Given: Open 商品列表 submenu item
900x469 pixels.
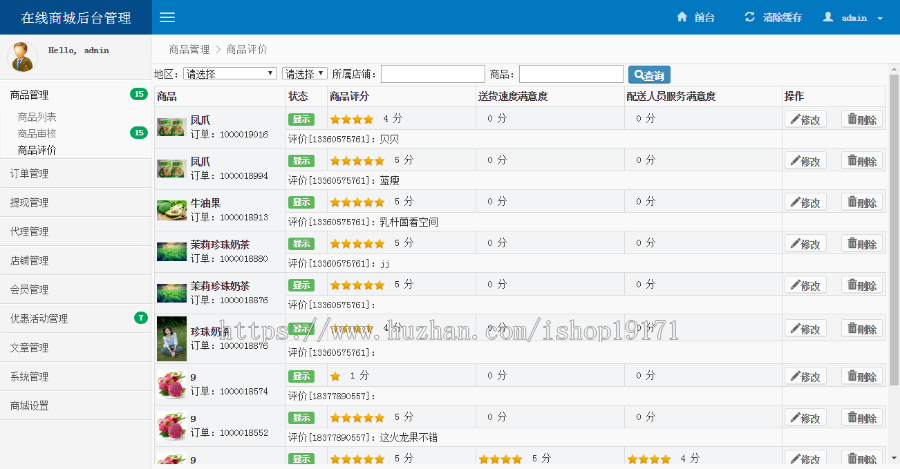Looking at the screenshot, I should pyautogui.click(x=37, y=117).
